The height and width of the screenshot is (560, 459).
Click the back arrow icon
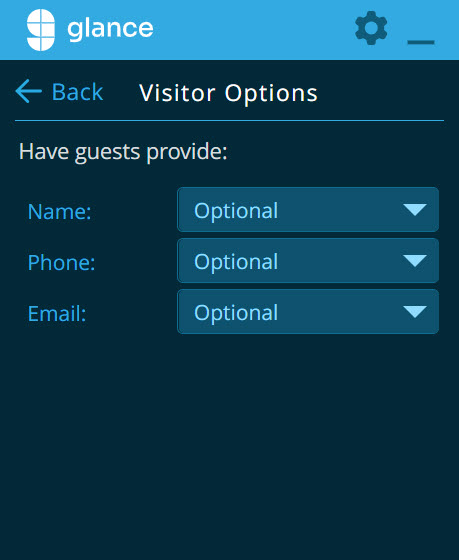click(29, 91)
